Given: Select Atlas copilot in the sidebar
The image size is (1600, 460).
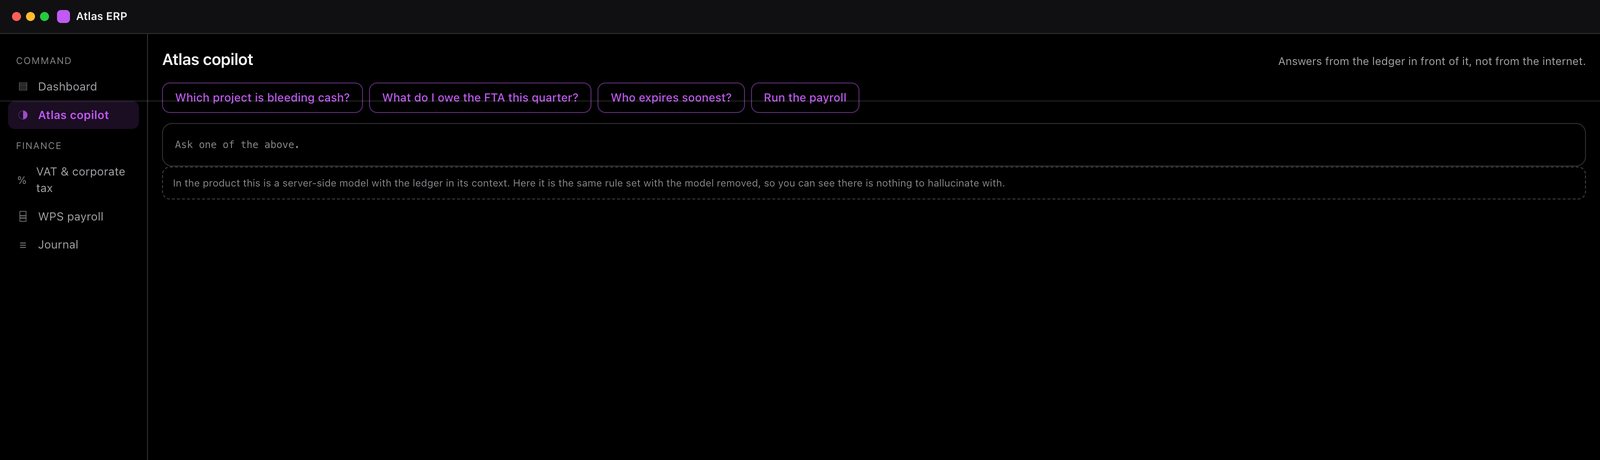Looking at the screenshot, I should (73, 115).
